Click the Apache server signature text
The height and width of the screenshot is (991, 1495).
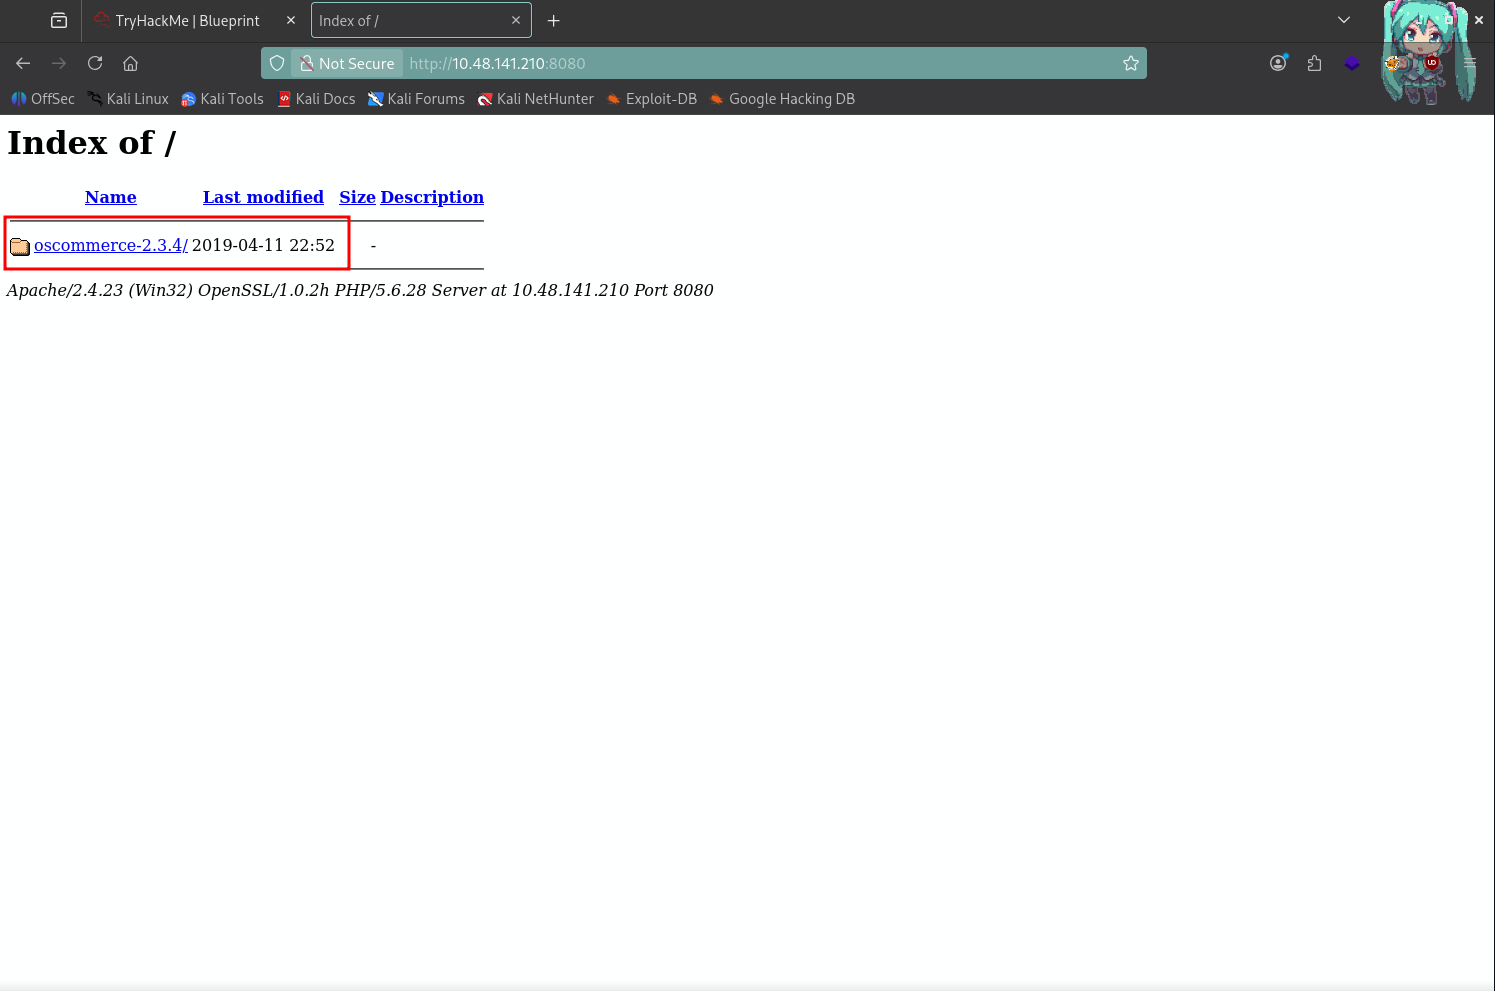pyautogui.click(x=360, y=290)
